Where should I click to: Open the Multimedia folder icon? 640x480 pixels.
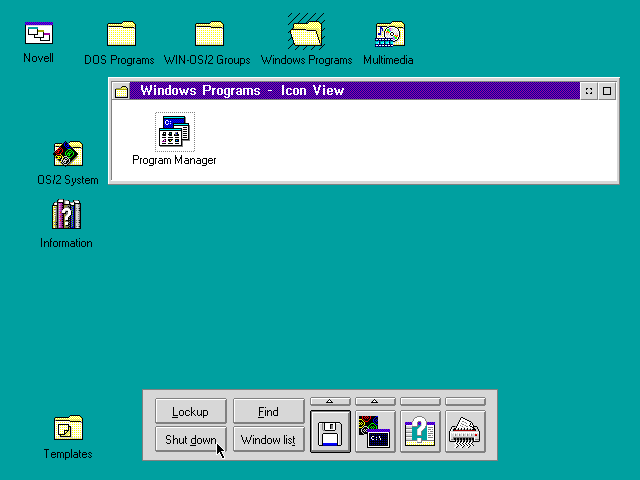390,34
